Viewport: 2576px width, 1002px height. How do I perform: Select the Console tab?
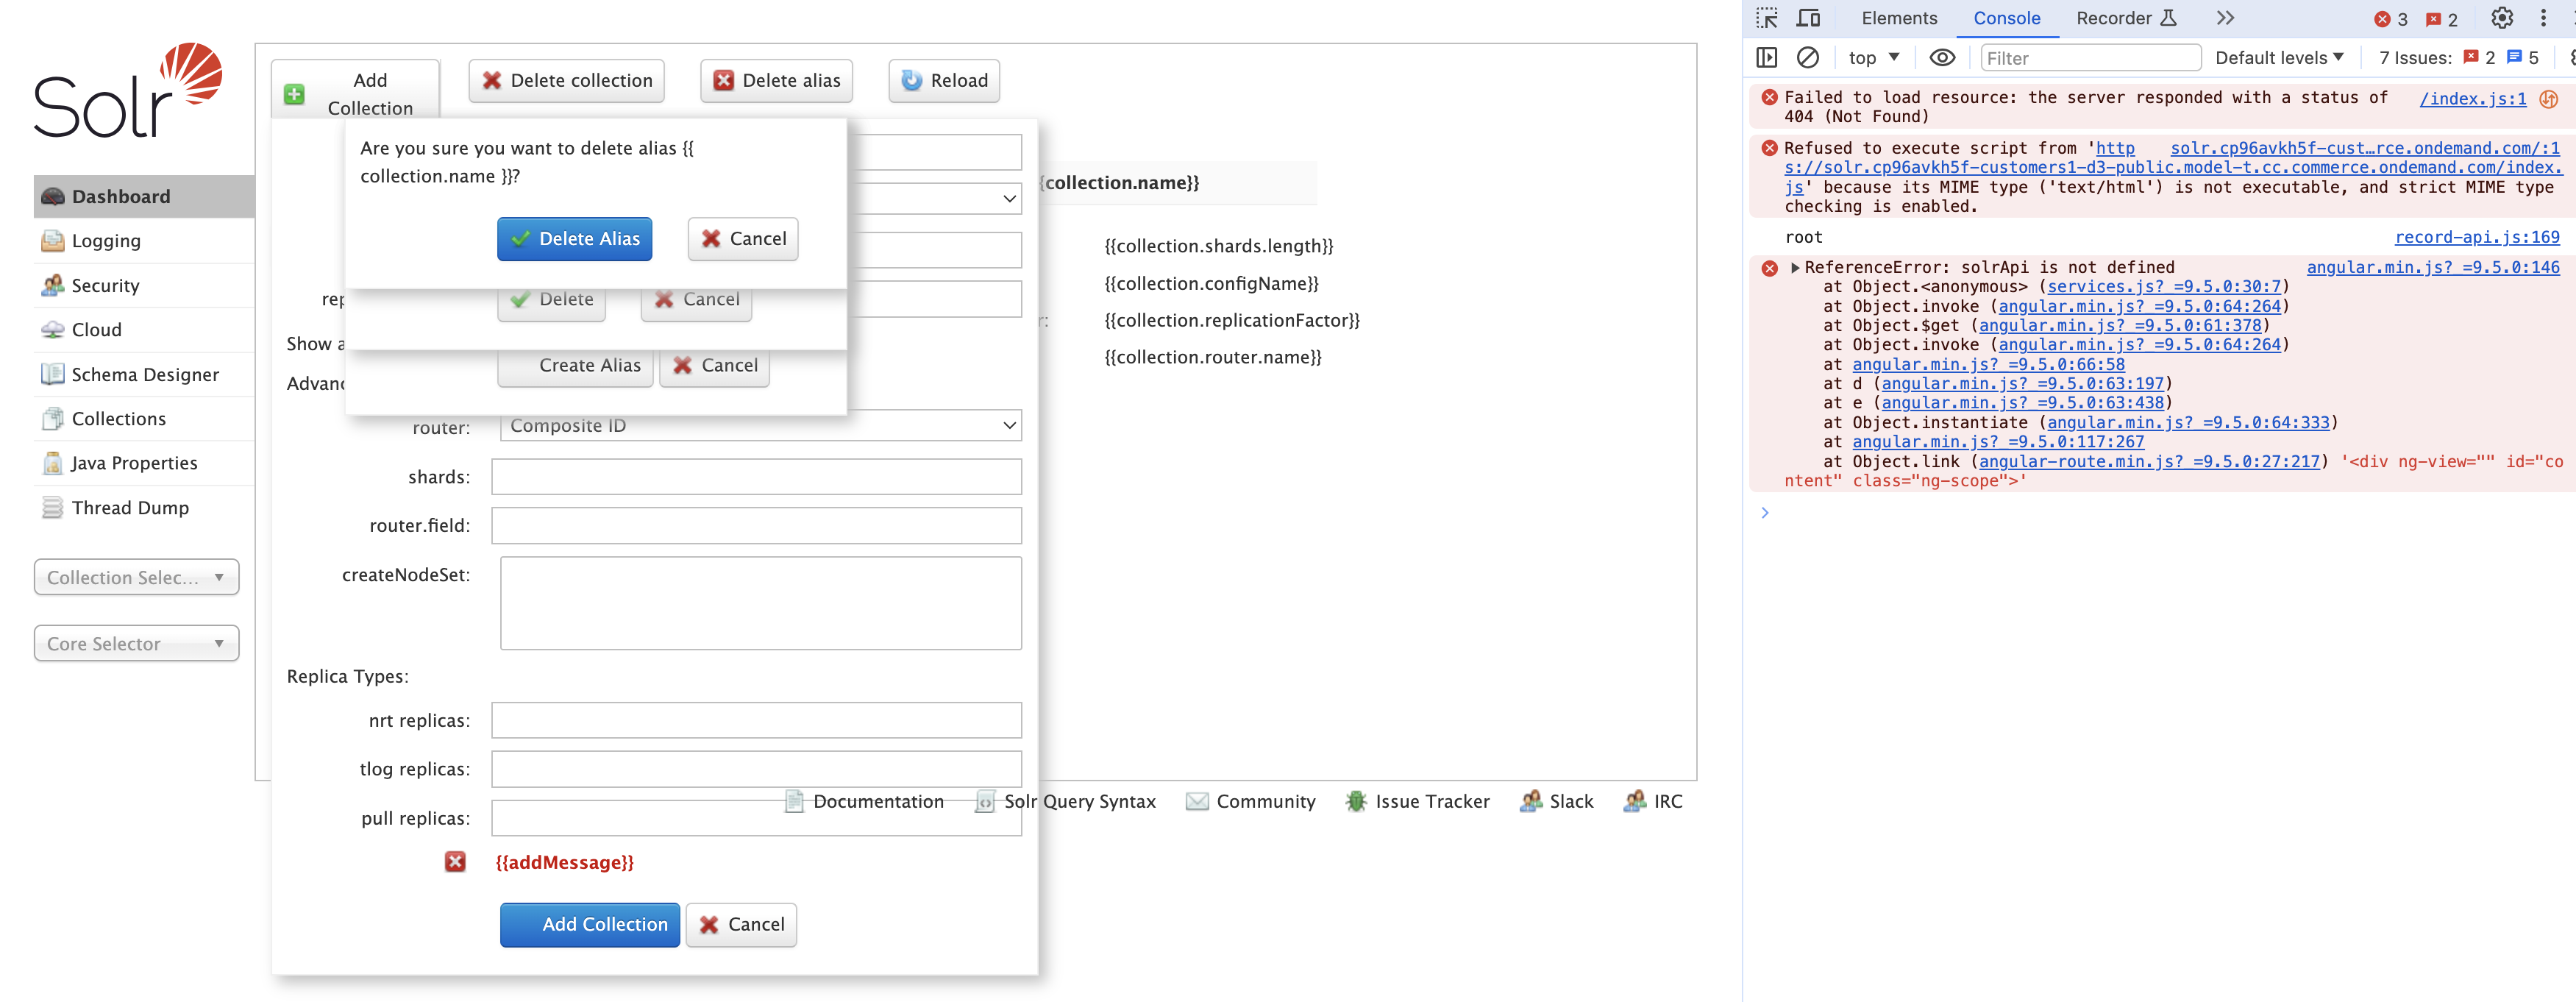point(2006,18)
